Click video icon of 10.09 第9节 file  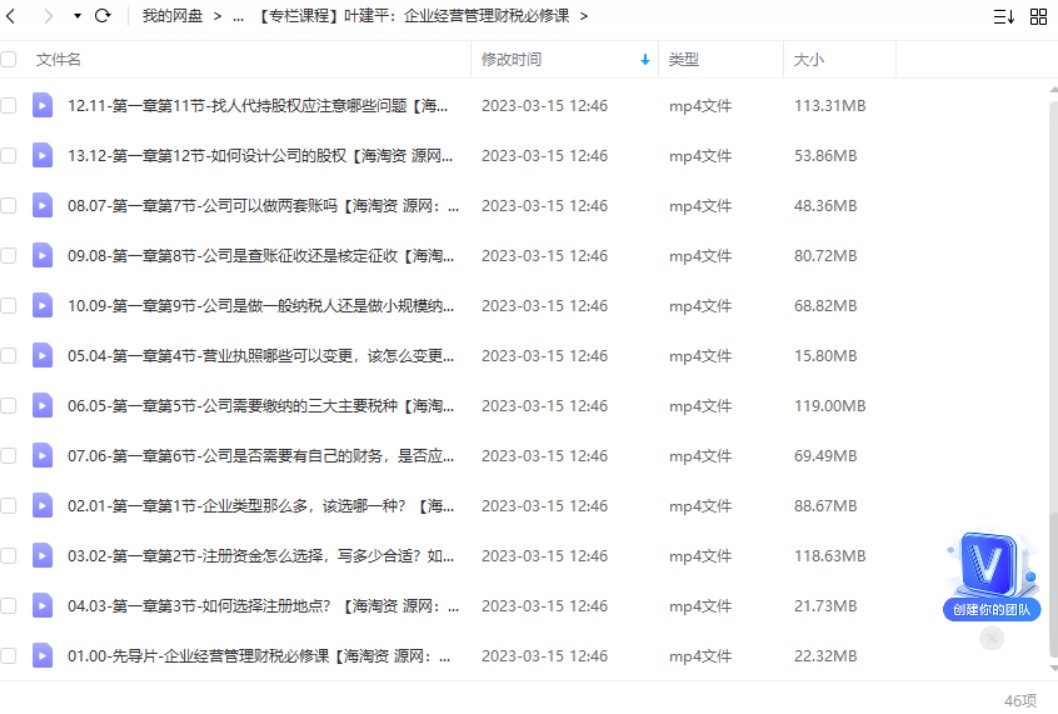[43, 305]
